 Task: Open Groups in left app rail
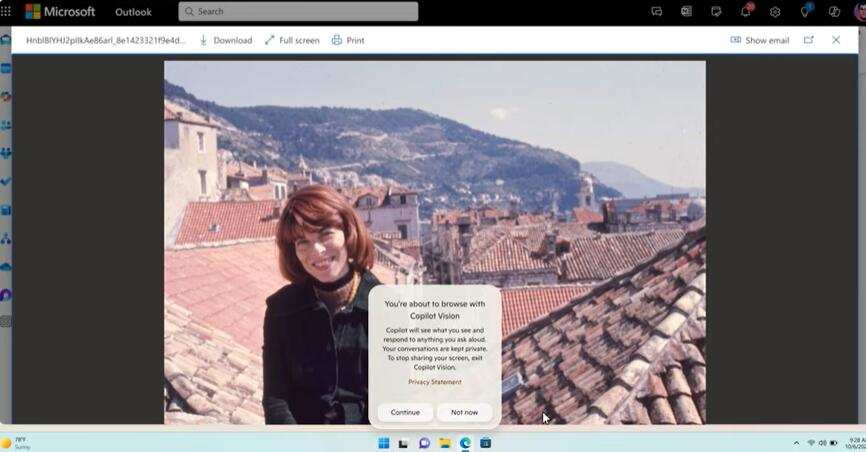pyautogui.click(x=6, y=154)
